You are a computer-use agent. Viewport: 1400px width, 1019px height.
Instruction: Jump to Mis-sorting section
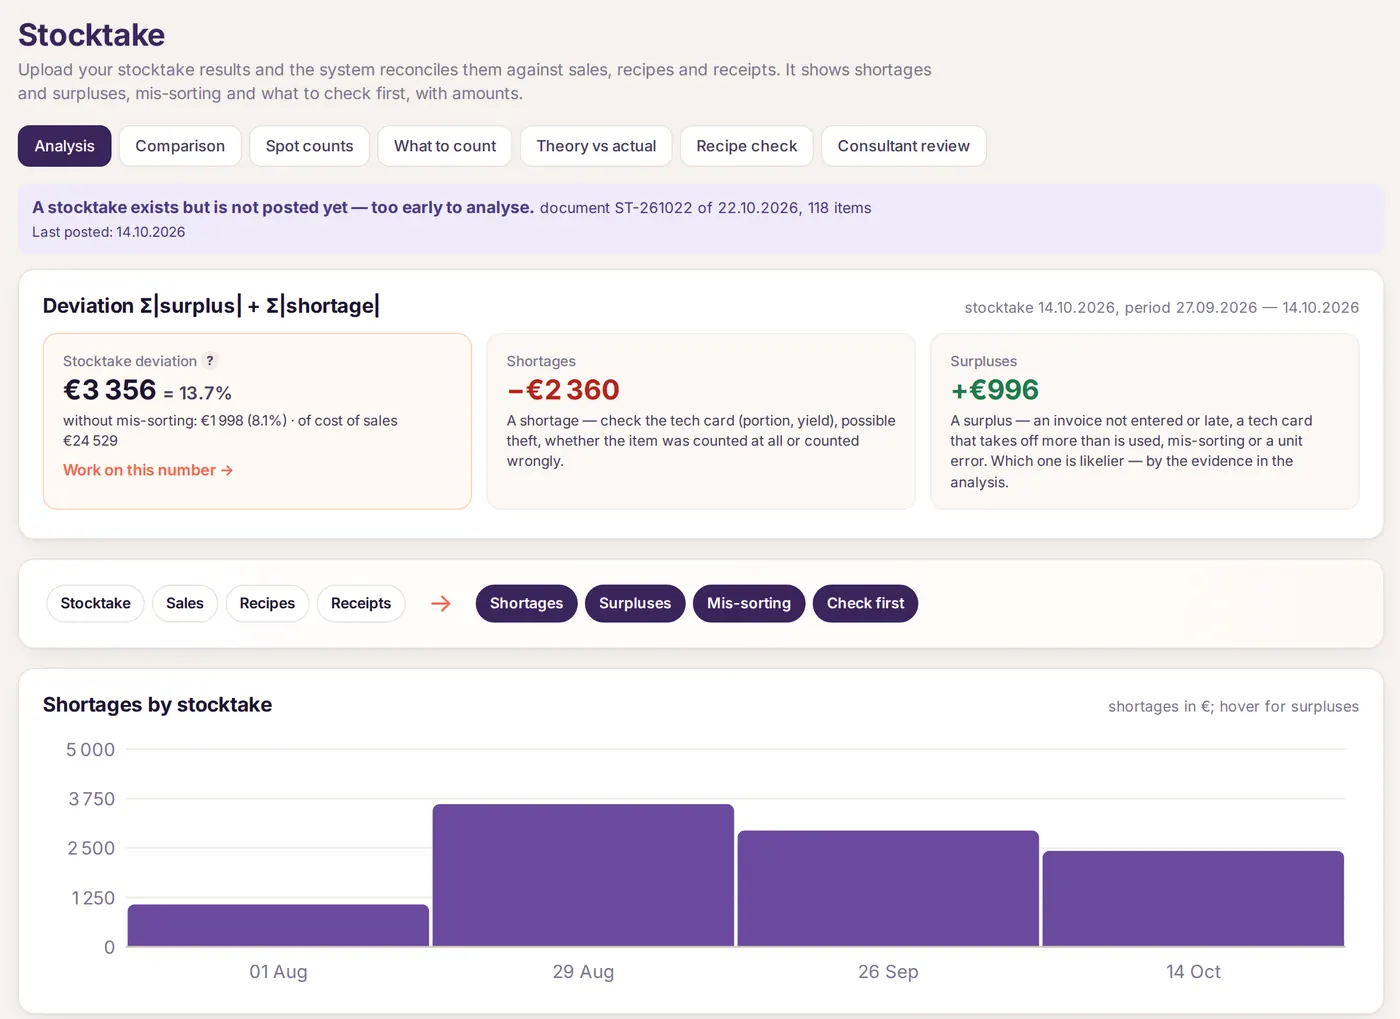749,604
